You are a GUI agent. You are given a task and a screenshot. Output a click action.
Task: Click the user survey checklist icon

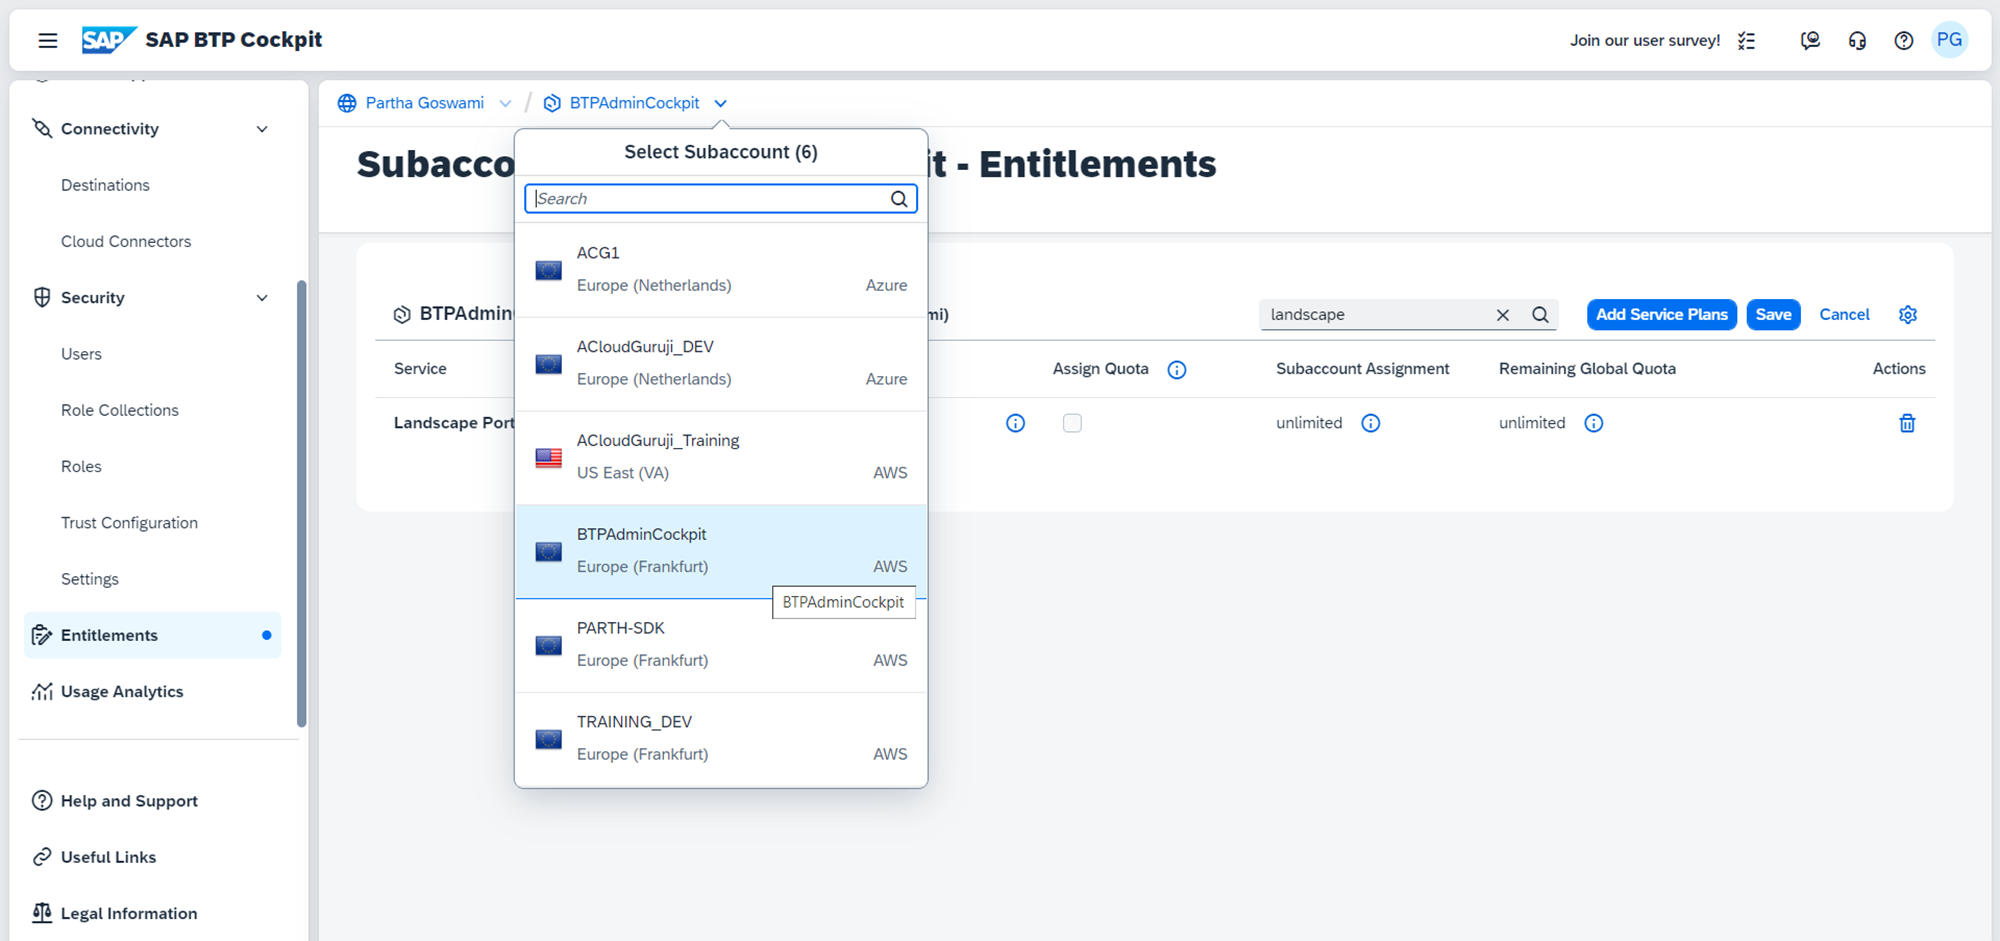click(1746, 40)
